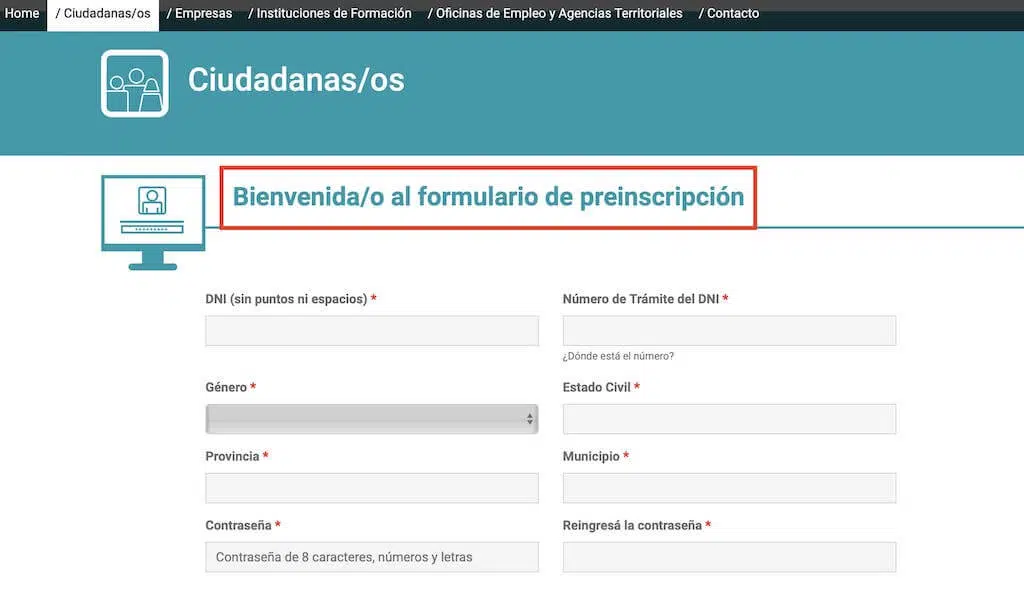Activate the Municipio field
Viewport: 1024px width, 590px height.
pyautogui.click(x=729, y=488)
